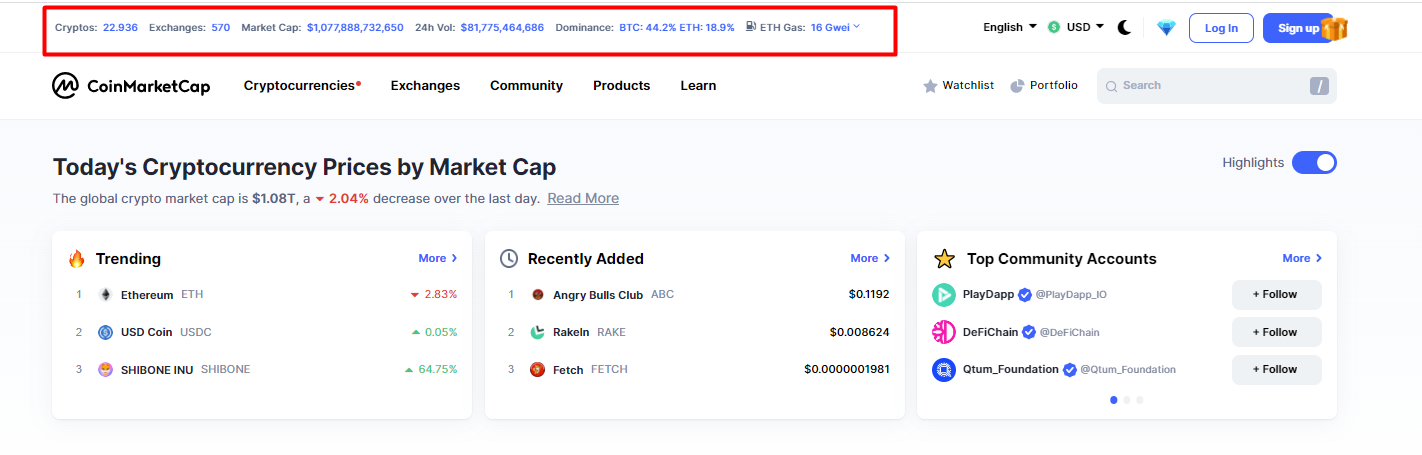Click the RakeIn coin icon

coord(538,332)
